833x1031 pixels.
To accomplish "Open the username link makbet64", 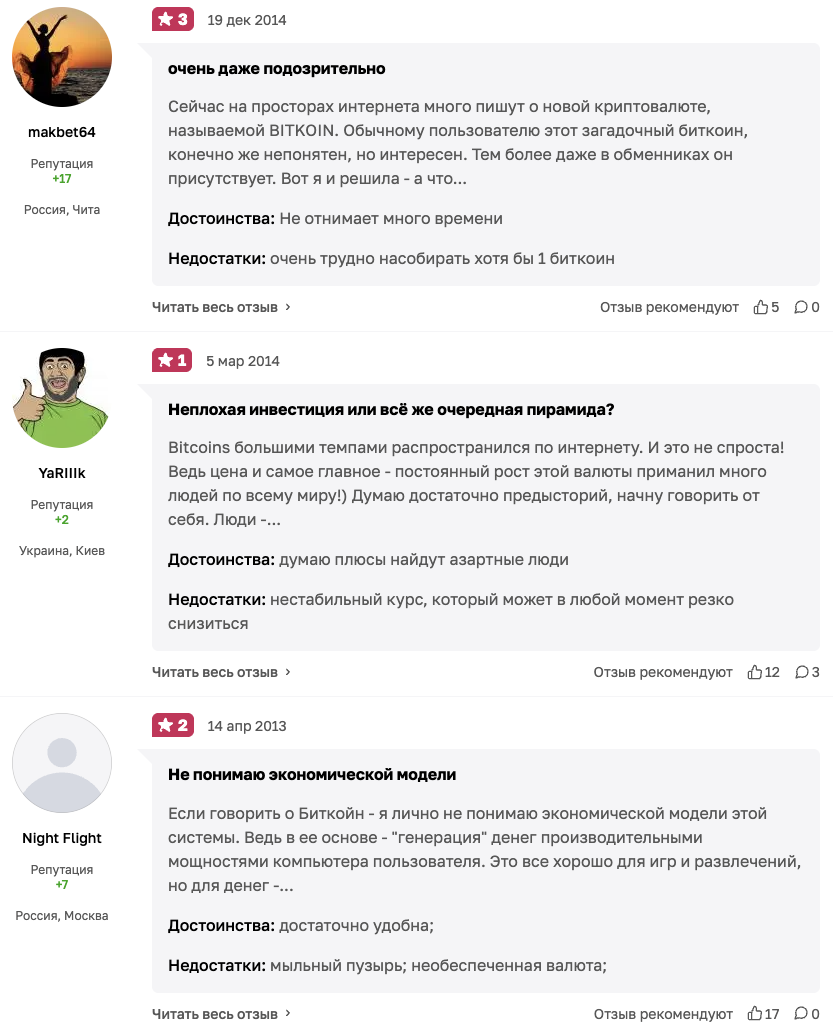I will click(x=62, y=132).
